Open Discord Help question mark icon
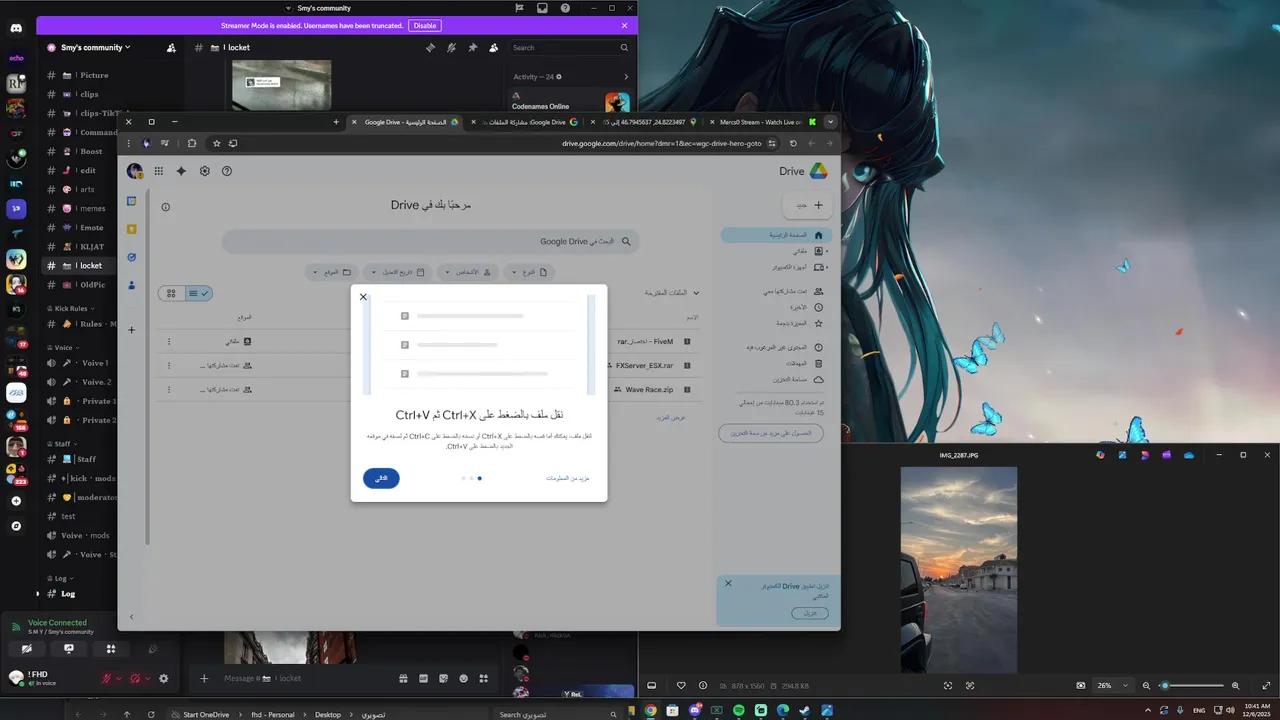The width and height of the screenshot is (1280, 720). (565, 8)
